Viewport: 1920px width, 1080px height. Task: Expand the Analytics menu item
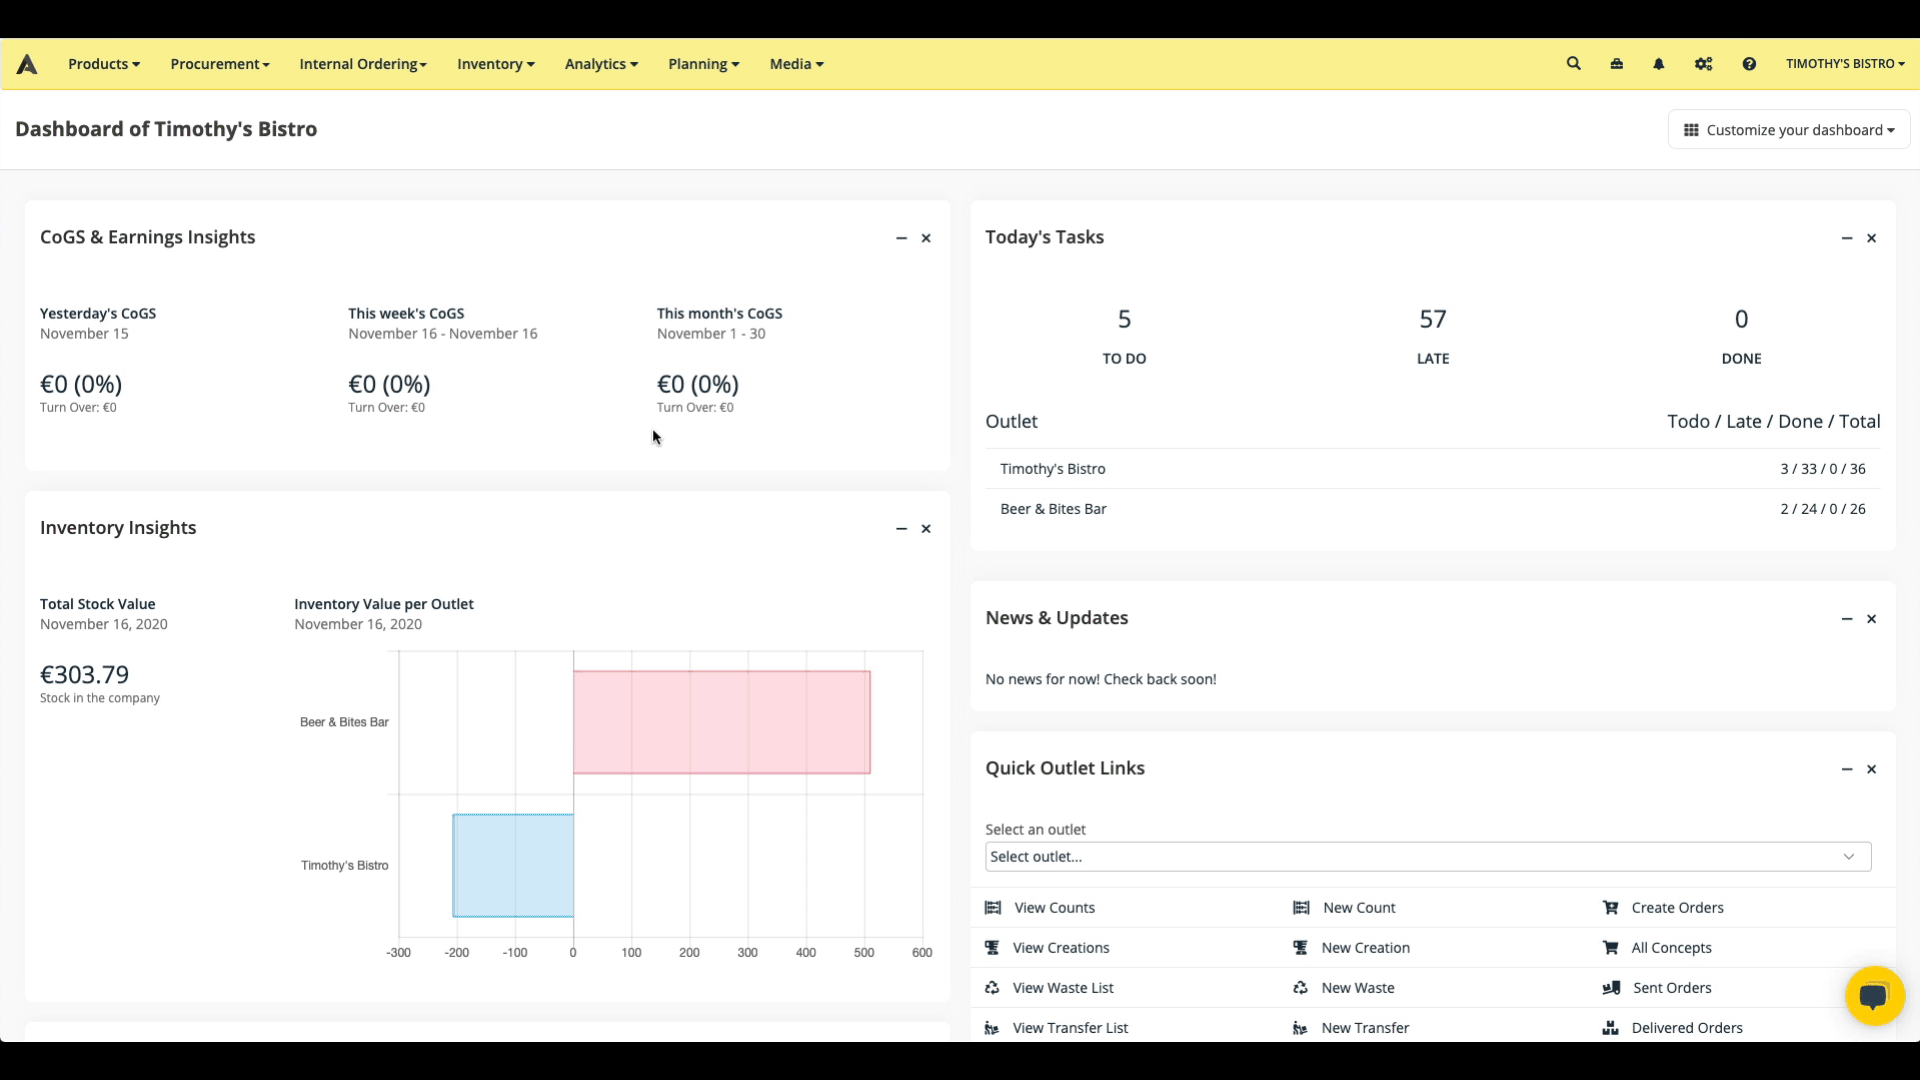click(601, 63)
